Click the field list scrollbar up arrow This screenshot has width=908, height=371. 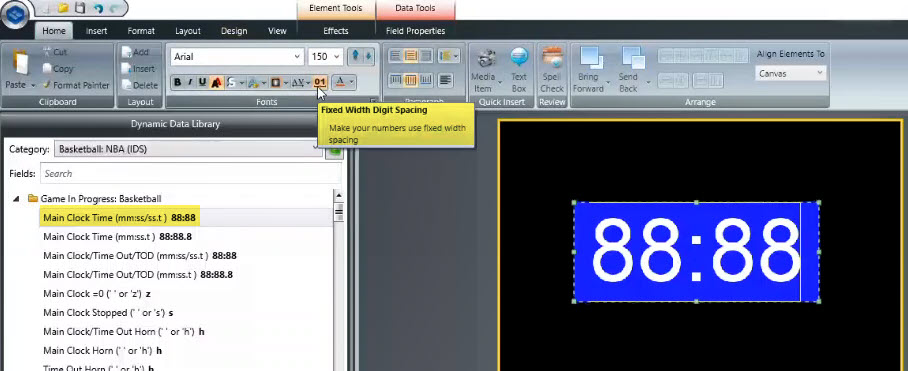339,196
